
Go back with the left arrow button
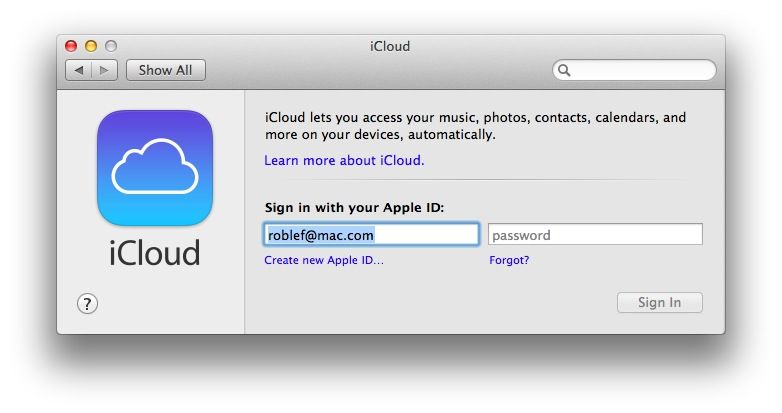tap(78, 70)
